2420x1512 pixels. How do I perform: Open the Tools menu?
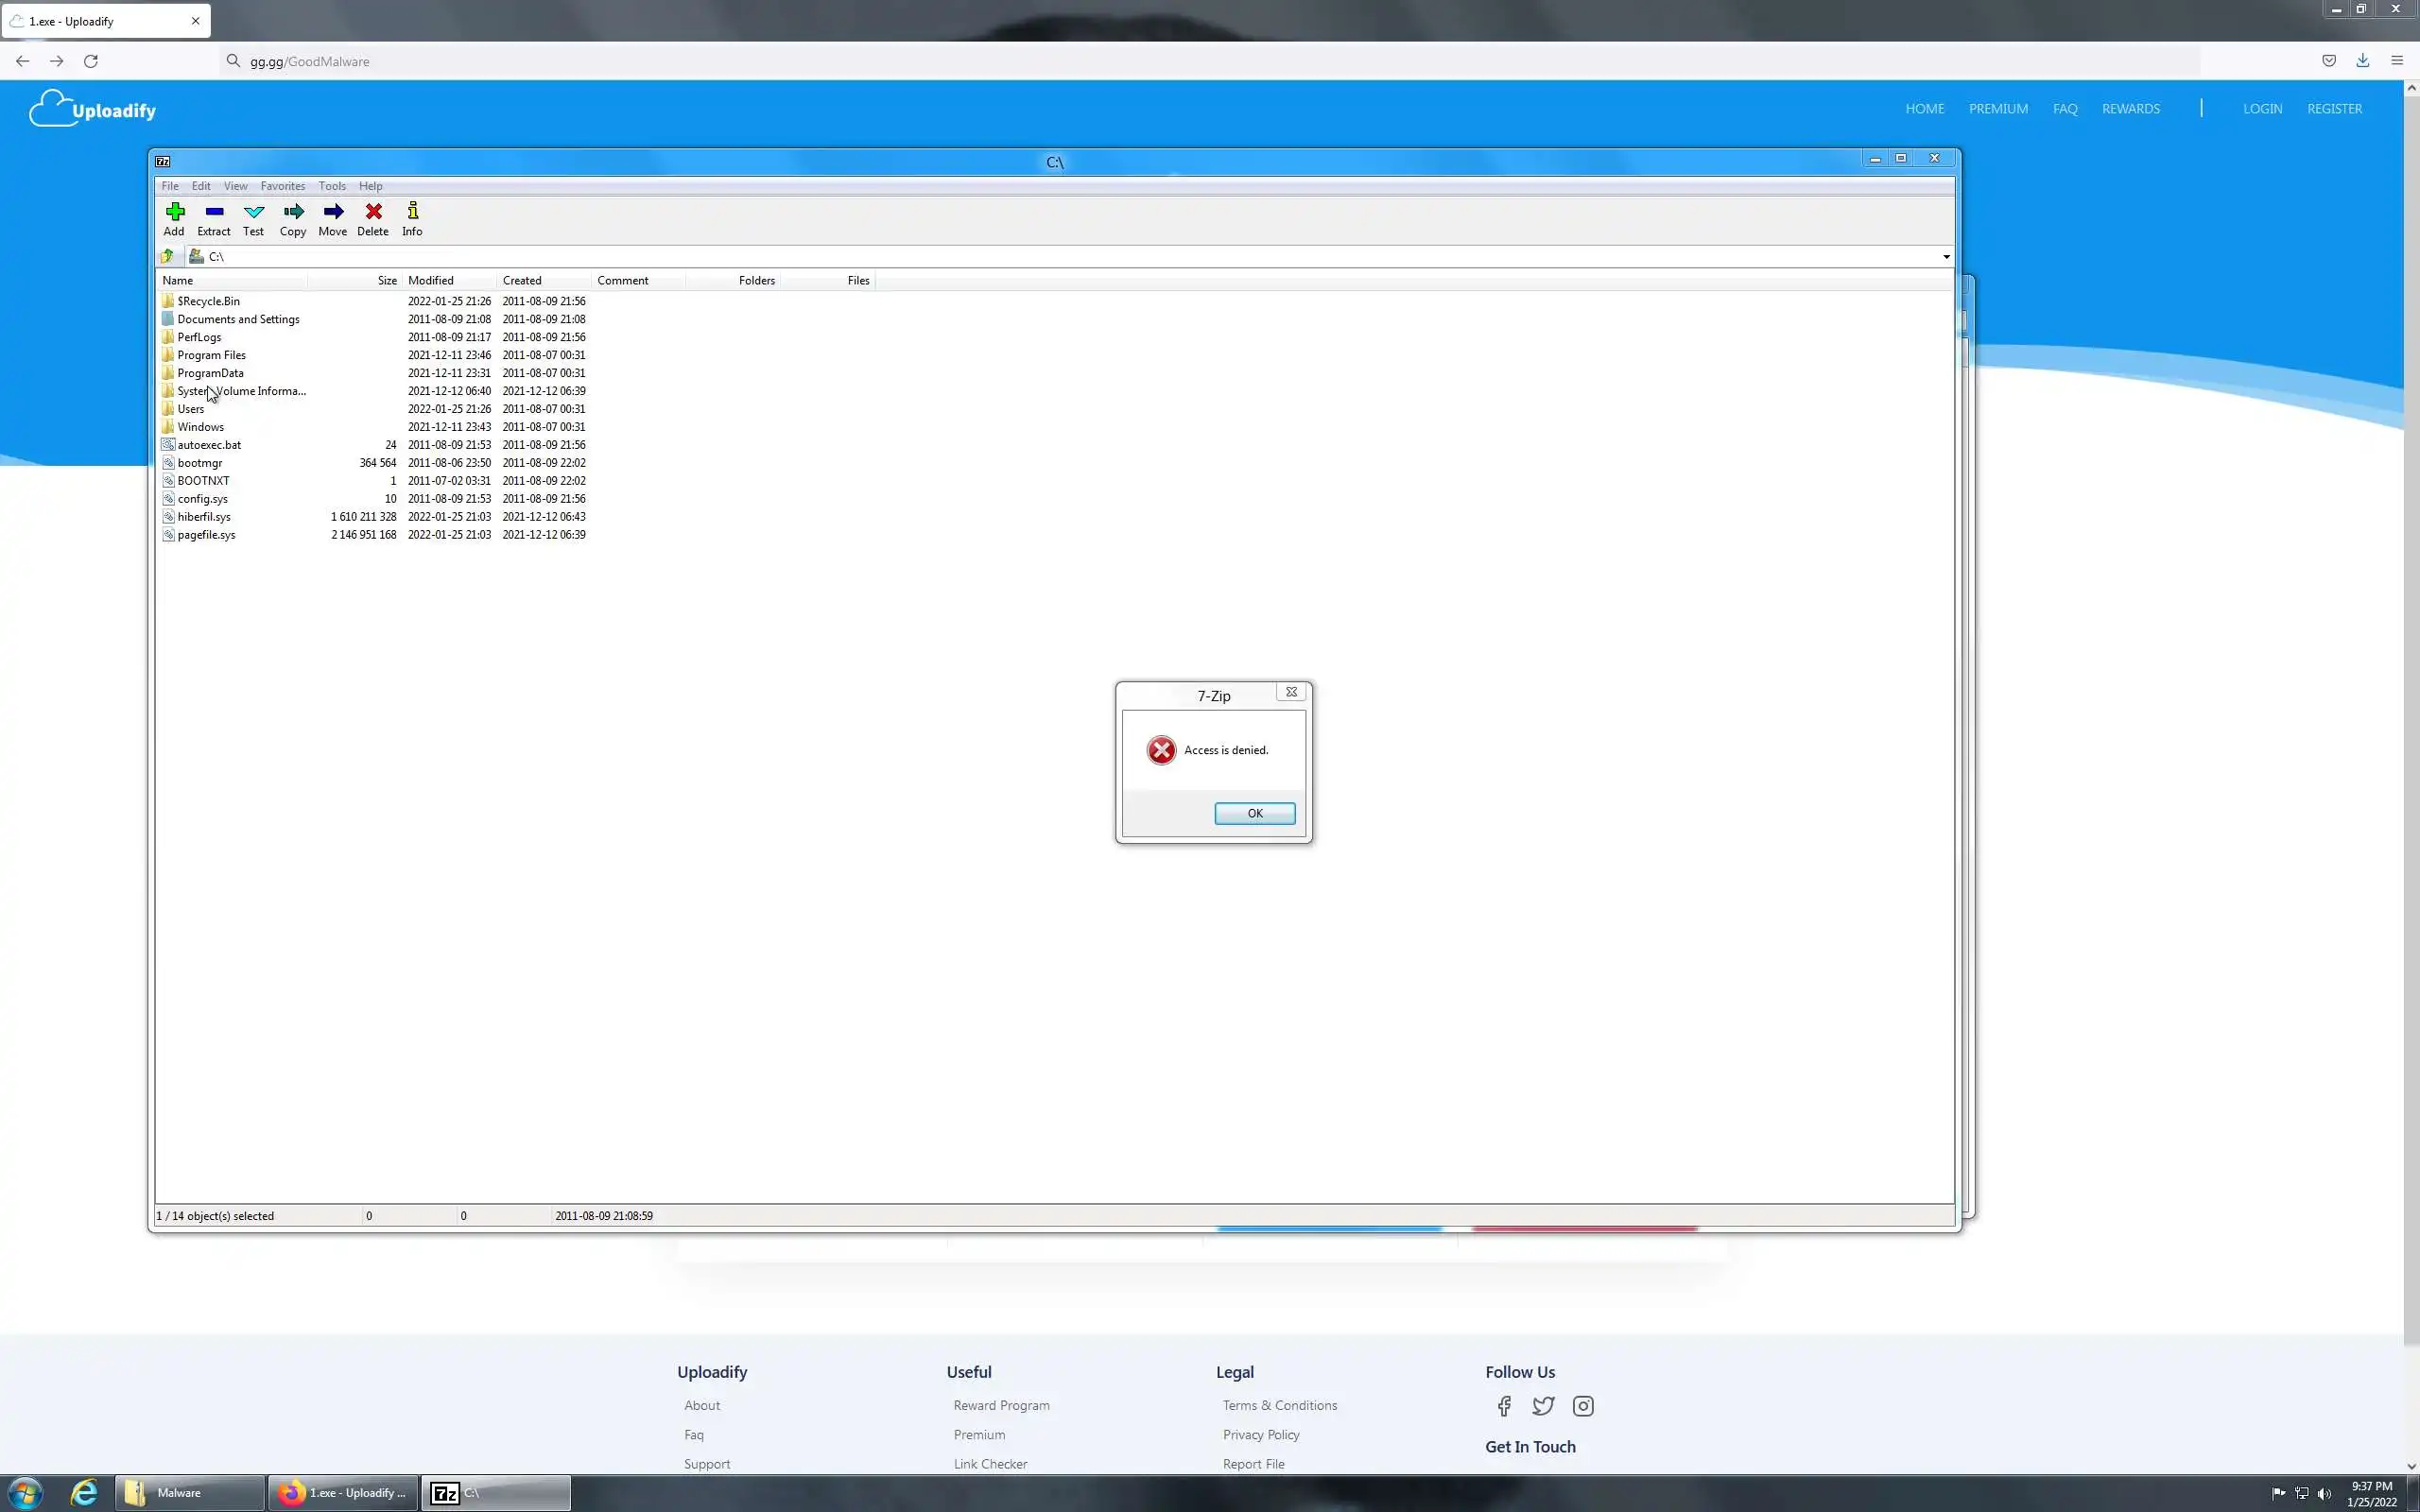(x=332, y=186)
